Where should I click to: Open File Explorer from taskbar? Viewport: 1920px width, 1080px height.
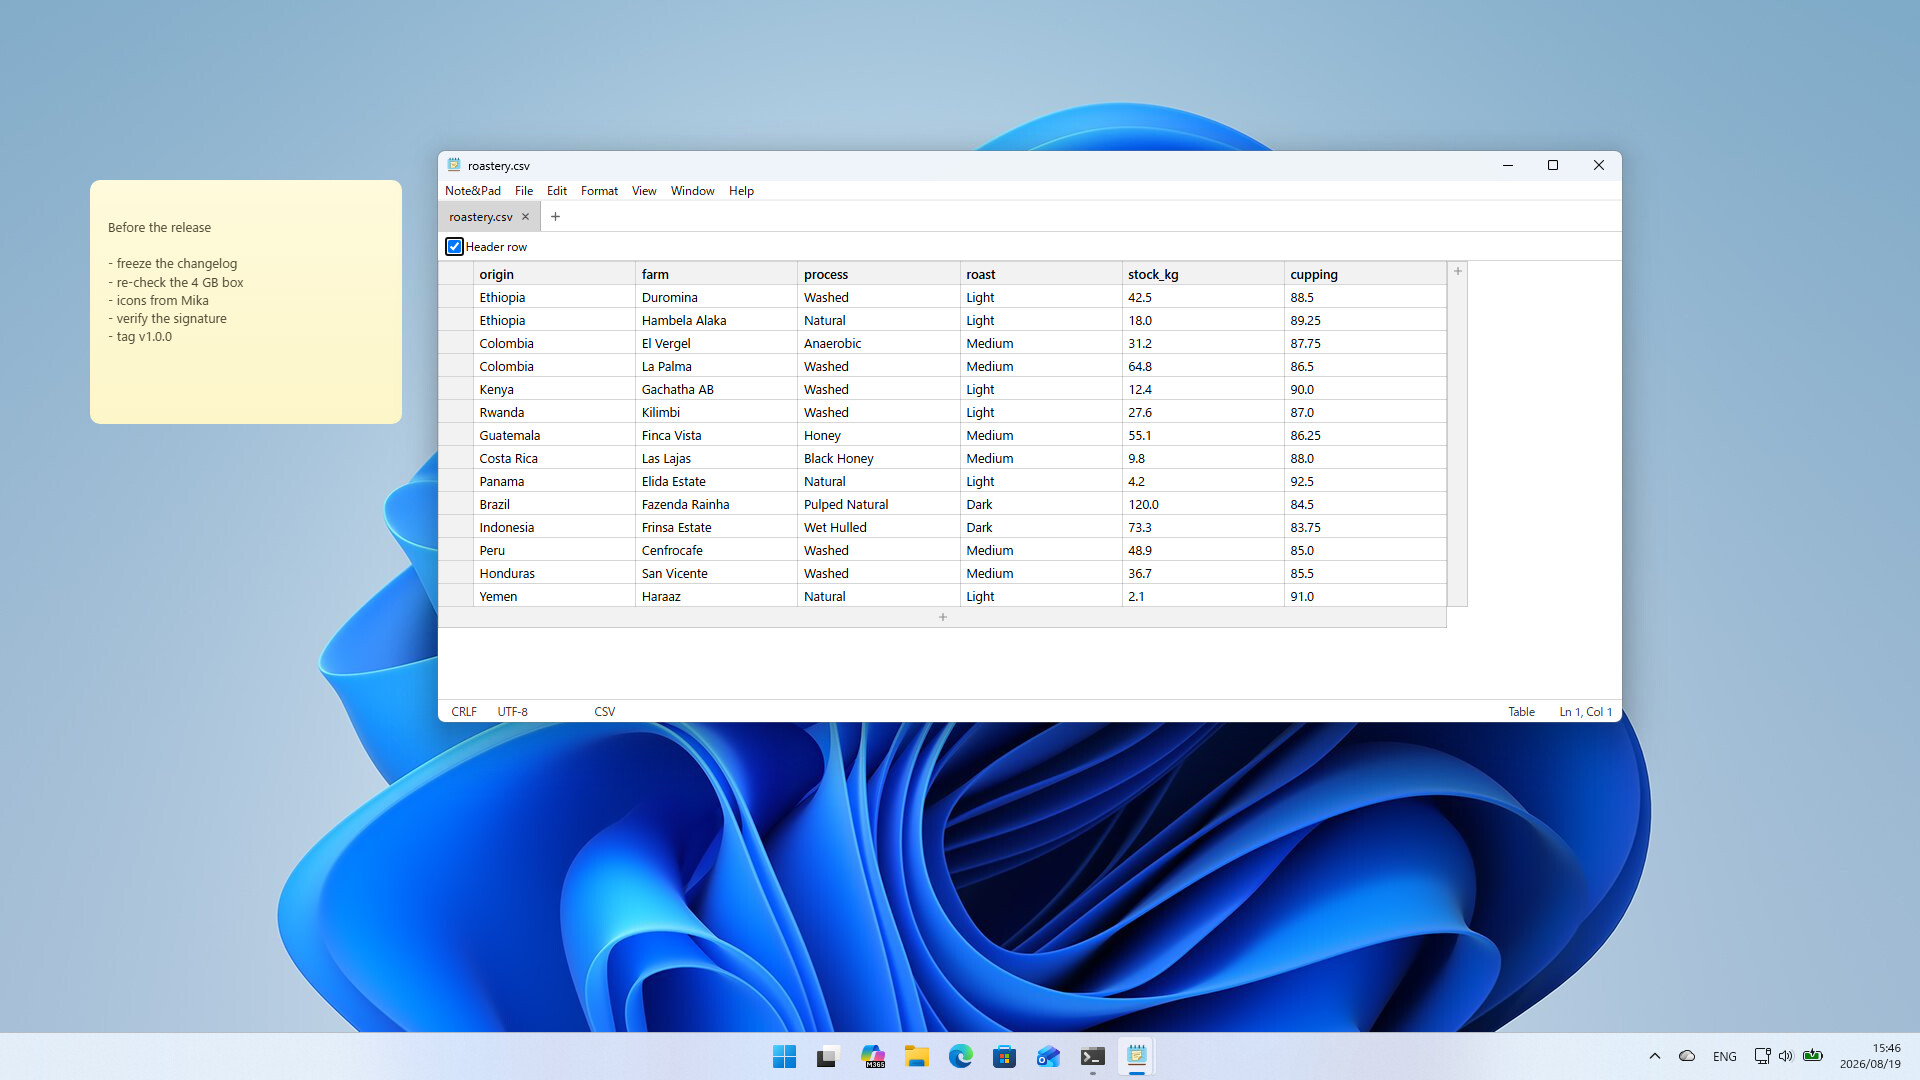pos(917,1056)
